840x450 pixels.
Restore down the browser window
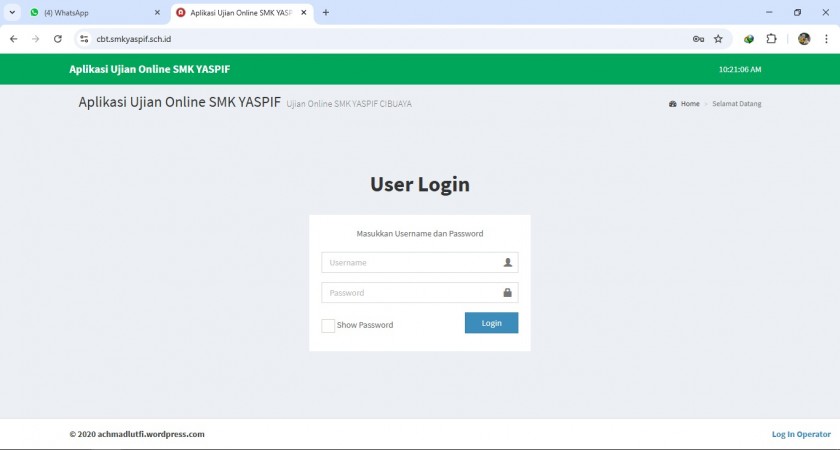coord(797,12)
